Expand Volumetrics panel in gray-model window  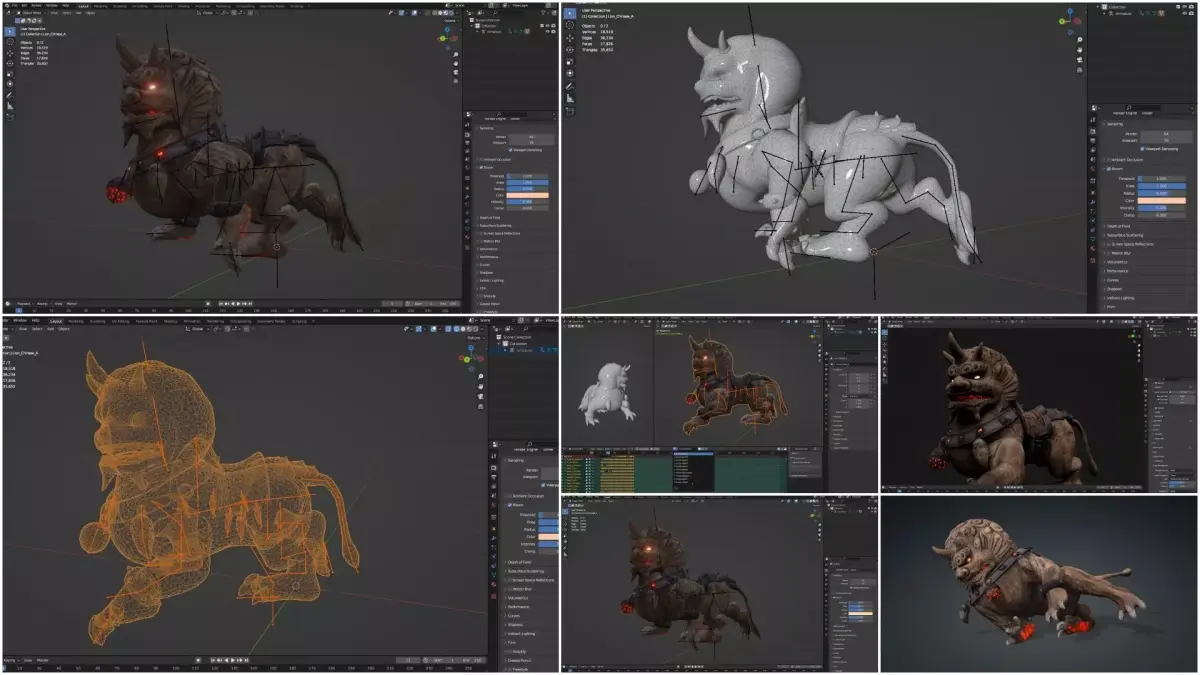click(1119, 262)
